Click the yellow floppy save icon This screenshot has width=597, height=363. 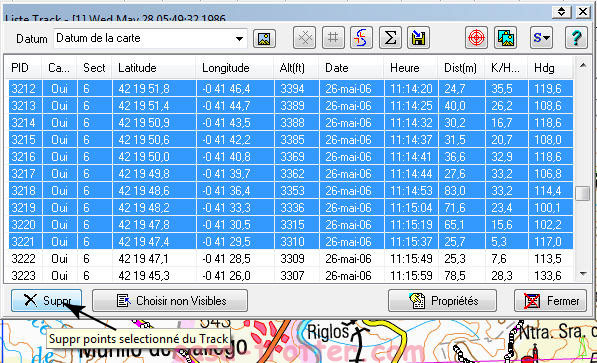[x=418, y=38]
